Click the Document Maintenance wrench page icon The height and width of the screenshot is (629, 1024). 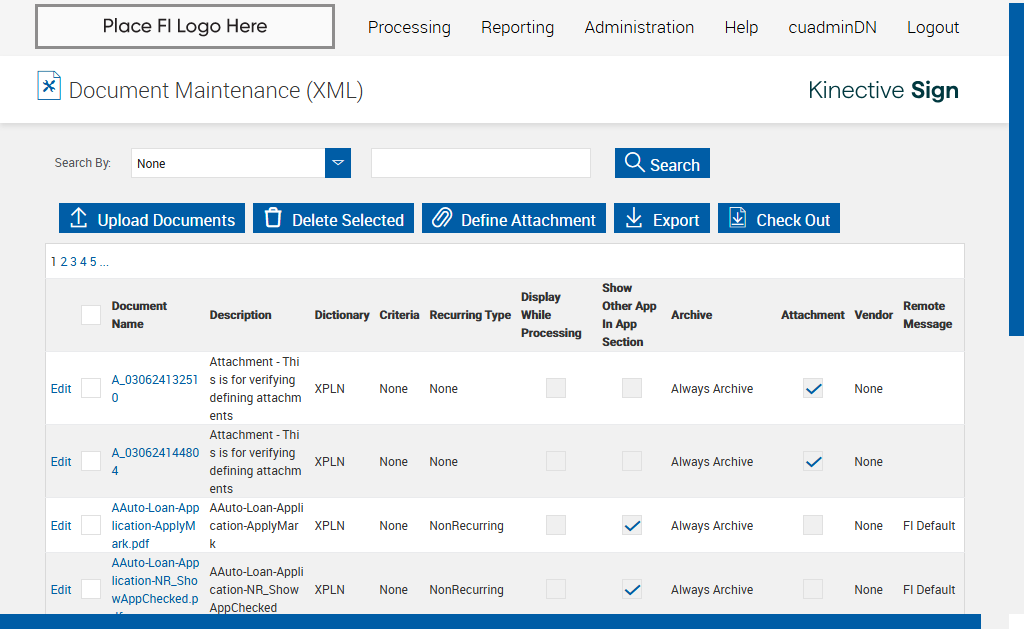point(49,86)
